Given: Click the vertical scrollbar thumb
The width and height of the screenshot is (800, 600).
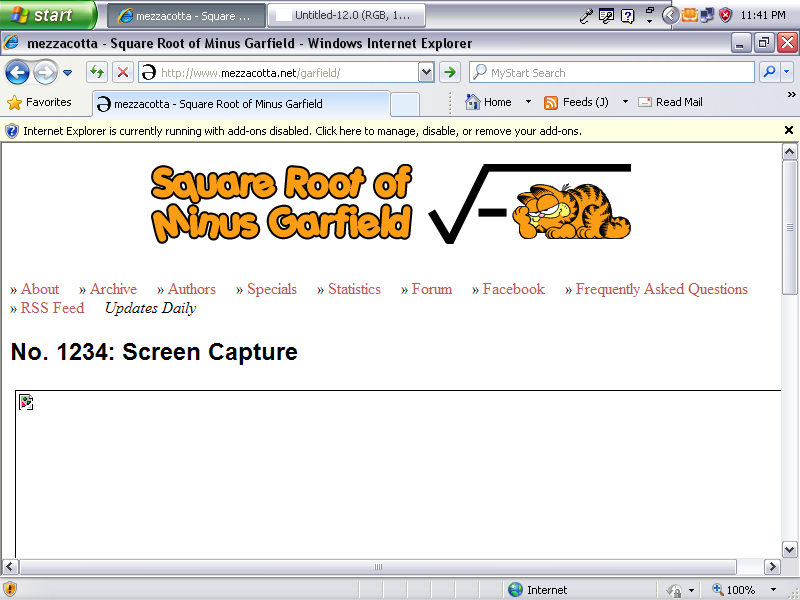Looking at the screenshot, I should point(789,227).
